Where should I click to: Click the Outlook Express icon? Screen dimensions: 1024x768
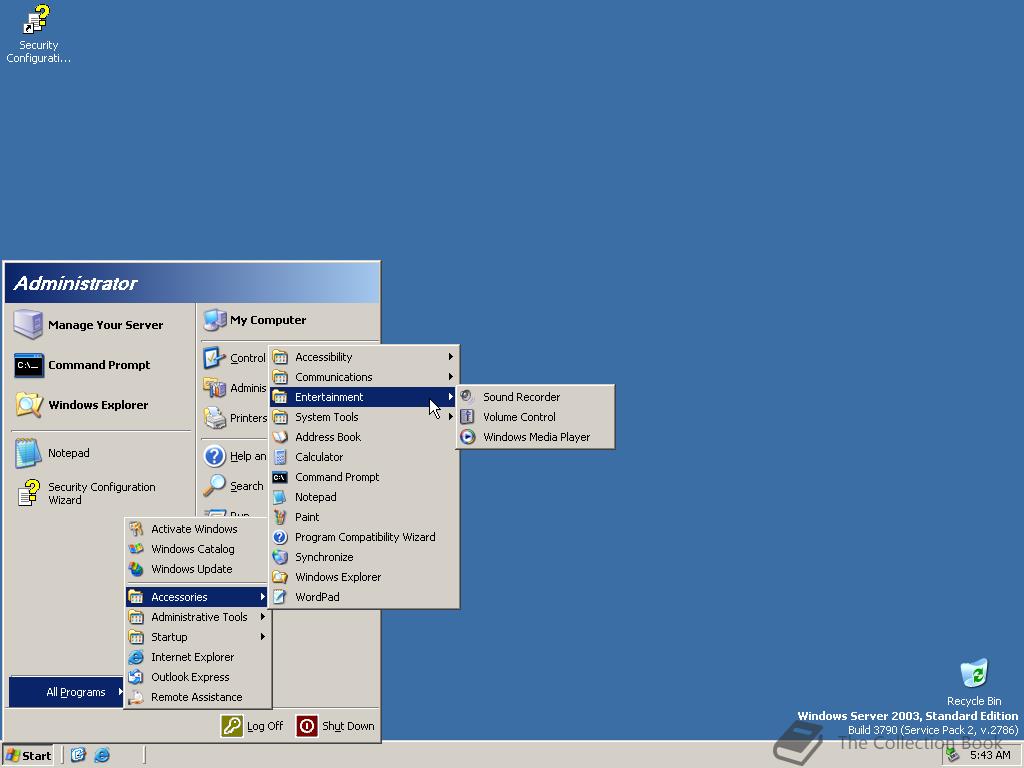(x=136, y=677)
